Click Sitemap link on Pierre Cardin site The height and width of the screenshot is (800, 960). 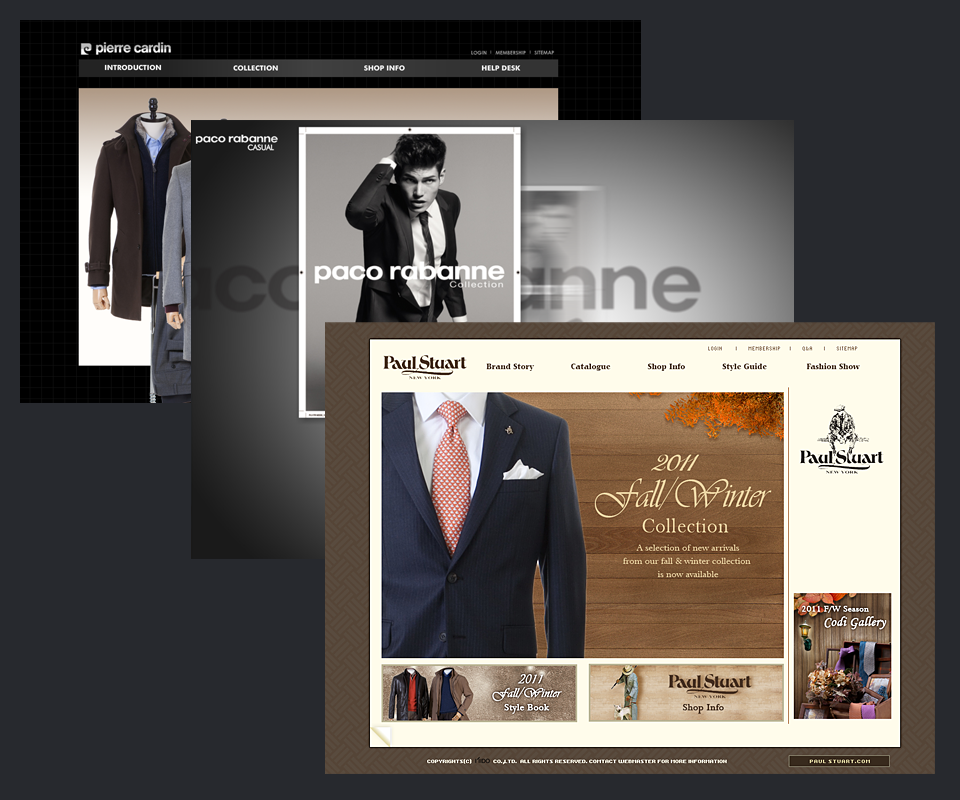tap(544, 53)
